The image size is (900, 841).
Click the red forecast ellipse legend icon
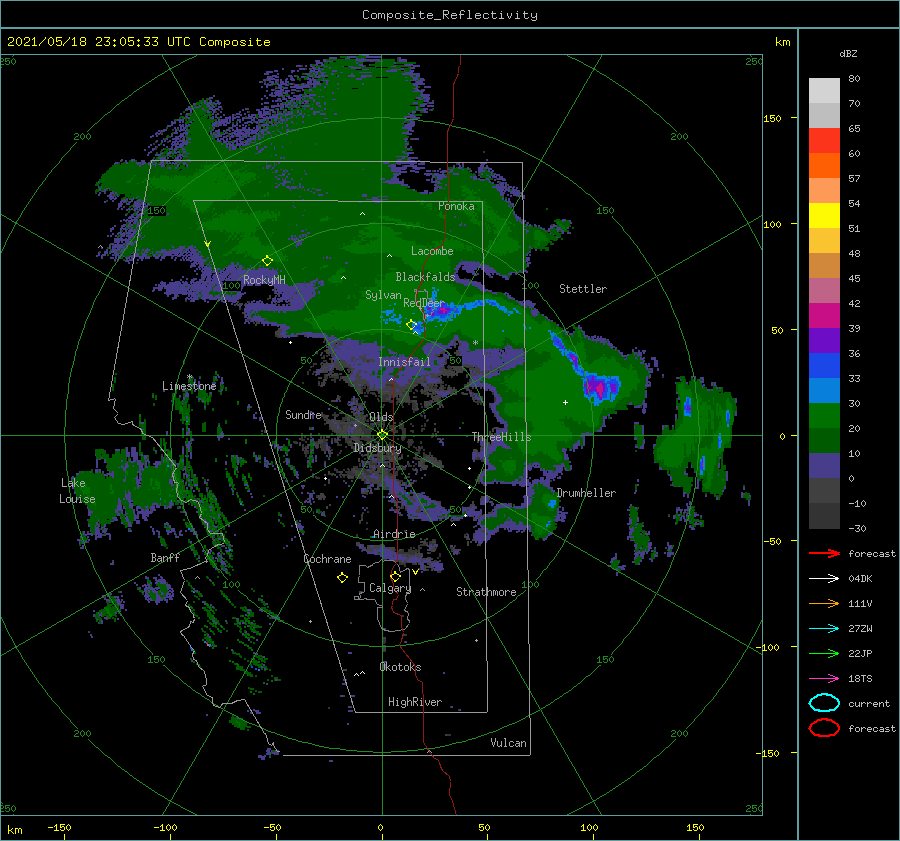pos(824,728)
